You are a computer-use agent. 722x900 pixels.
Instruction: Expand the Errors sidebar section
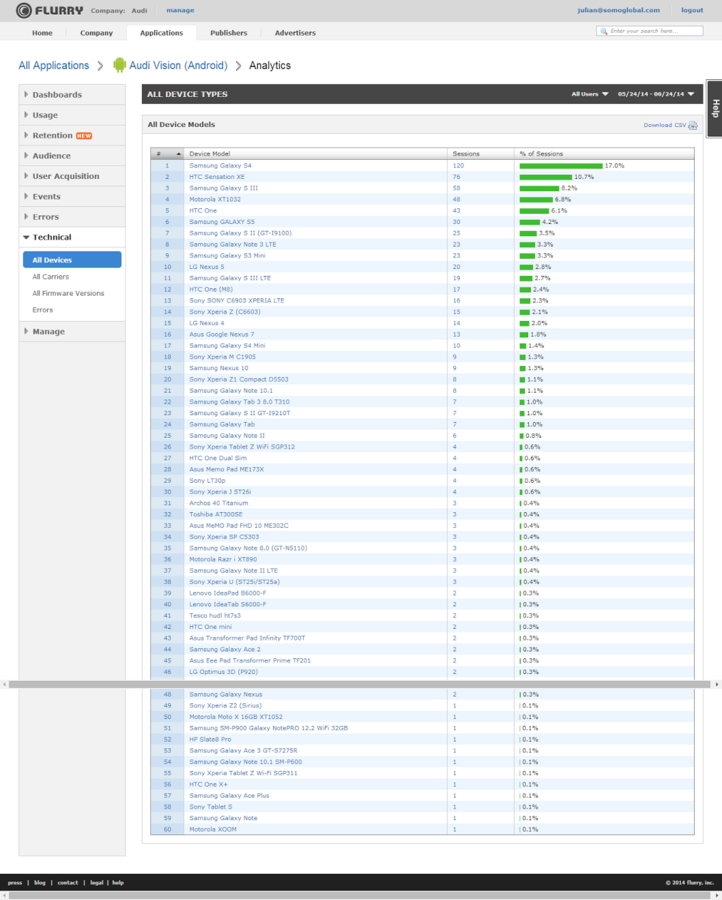(72, 217)
